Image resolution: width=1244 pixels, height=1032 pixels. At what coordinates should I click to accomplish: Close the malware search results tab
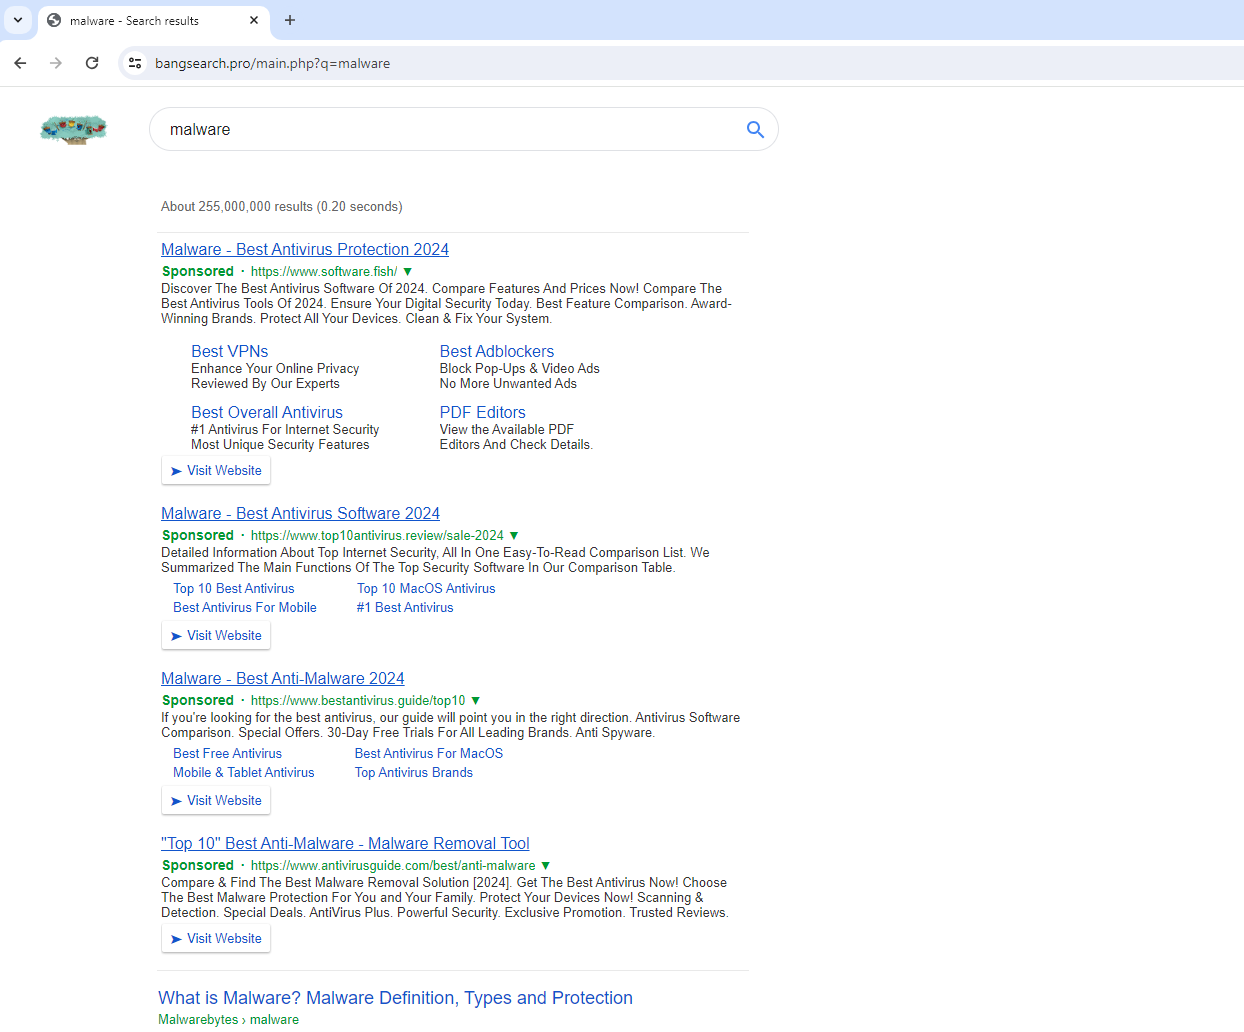254,20
